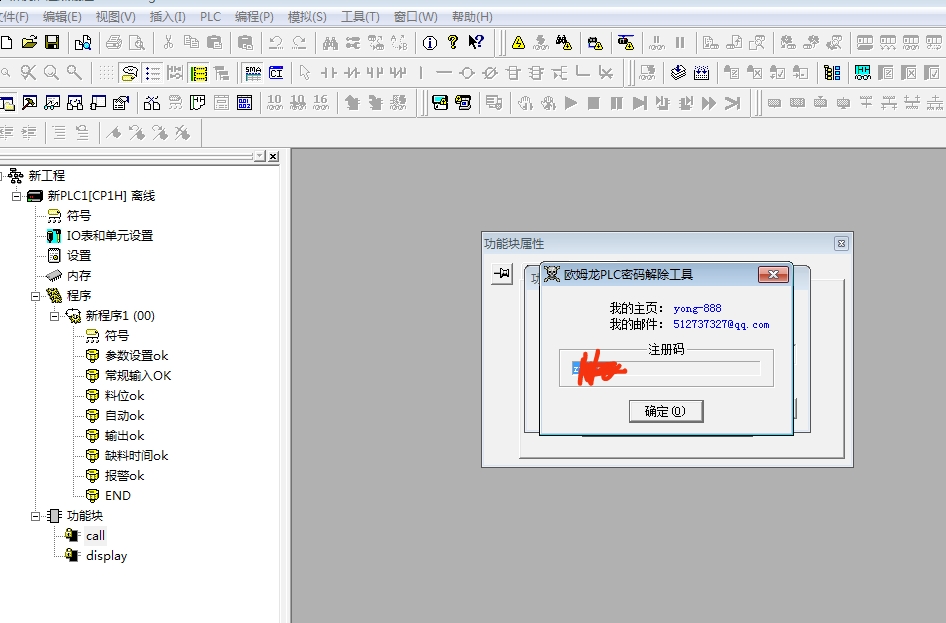The height and width of the screenshot is (623, 946).
Task: Open a file with the folder icon
Action: pos(29,42)
